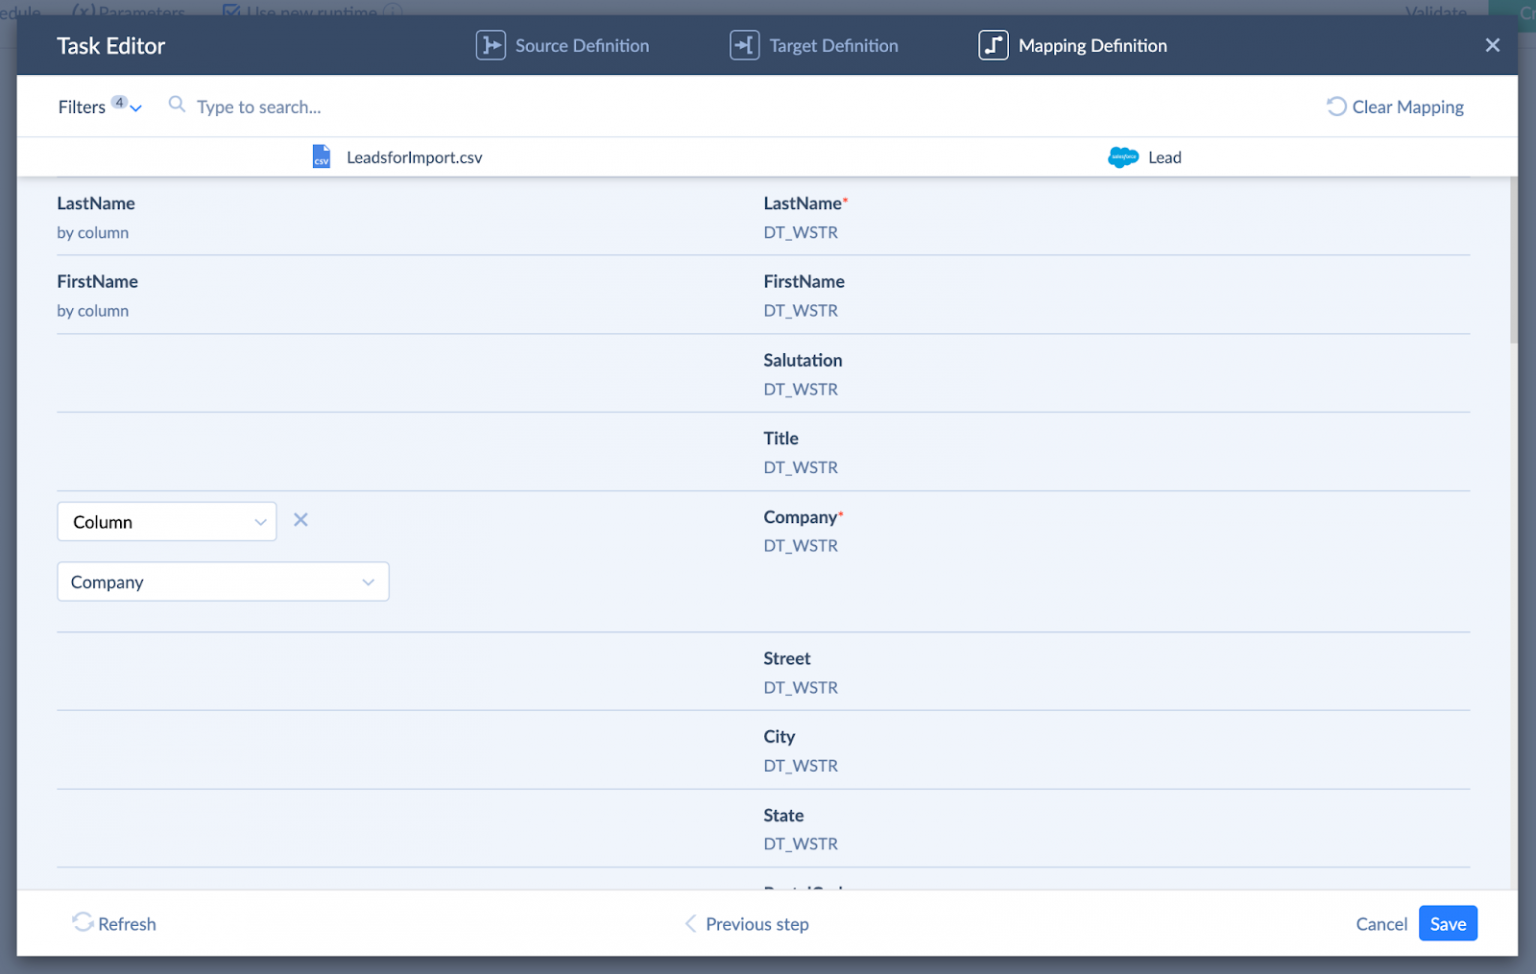Click the Target Definition step icon
This screenshot has width=1536, height=974.
(744, 46)
